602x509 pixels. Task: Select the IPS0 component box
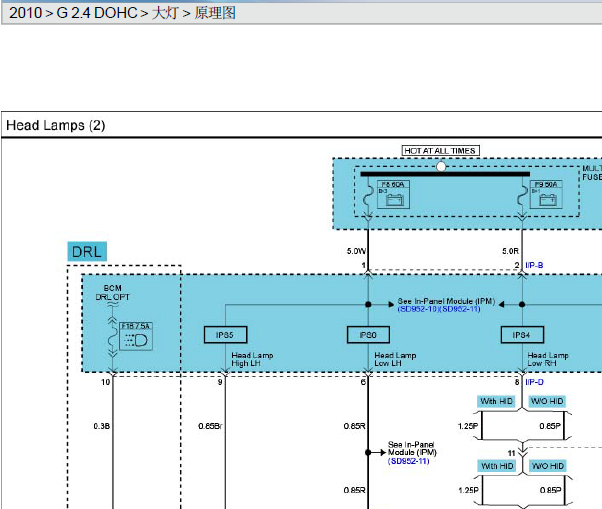point(368,335)
